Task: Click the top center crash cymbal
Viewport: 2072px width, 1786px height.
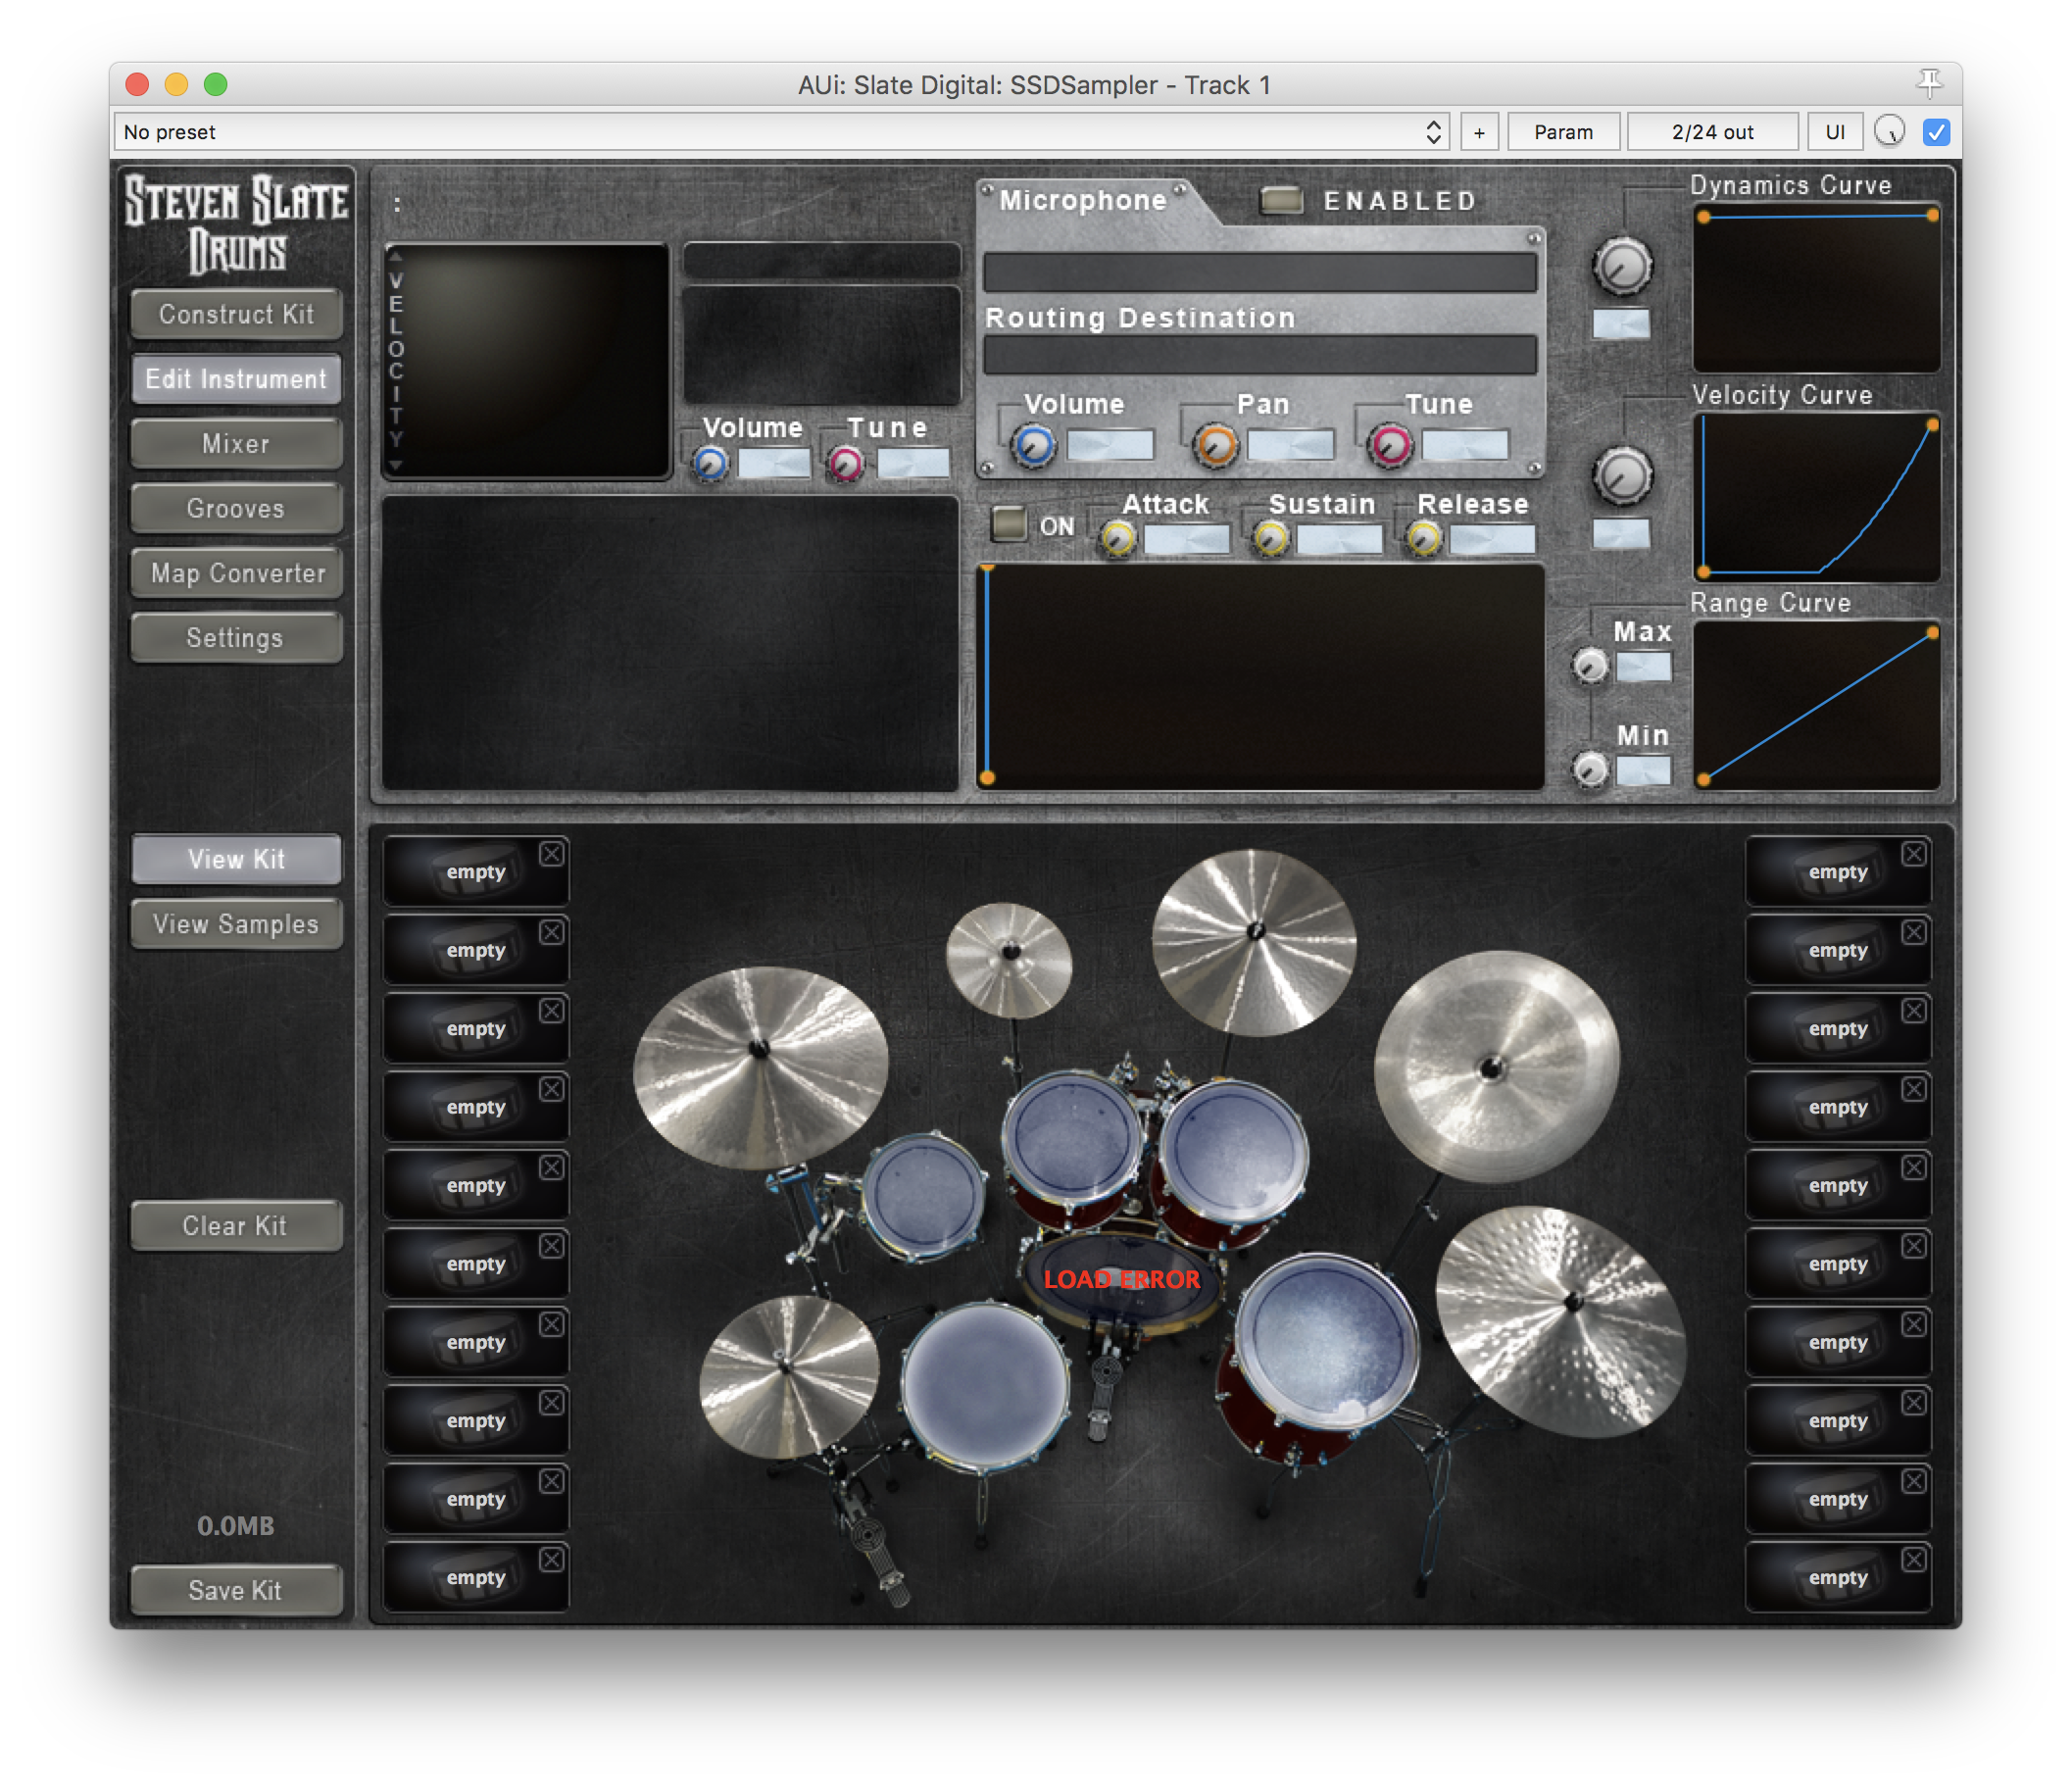Action: [1253, 942]
